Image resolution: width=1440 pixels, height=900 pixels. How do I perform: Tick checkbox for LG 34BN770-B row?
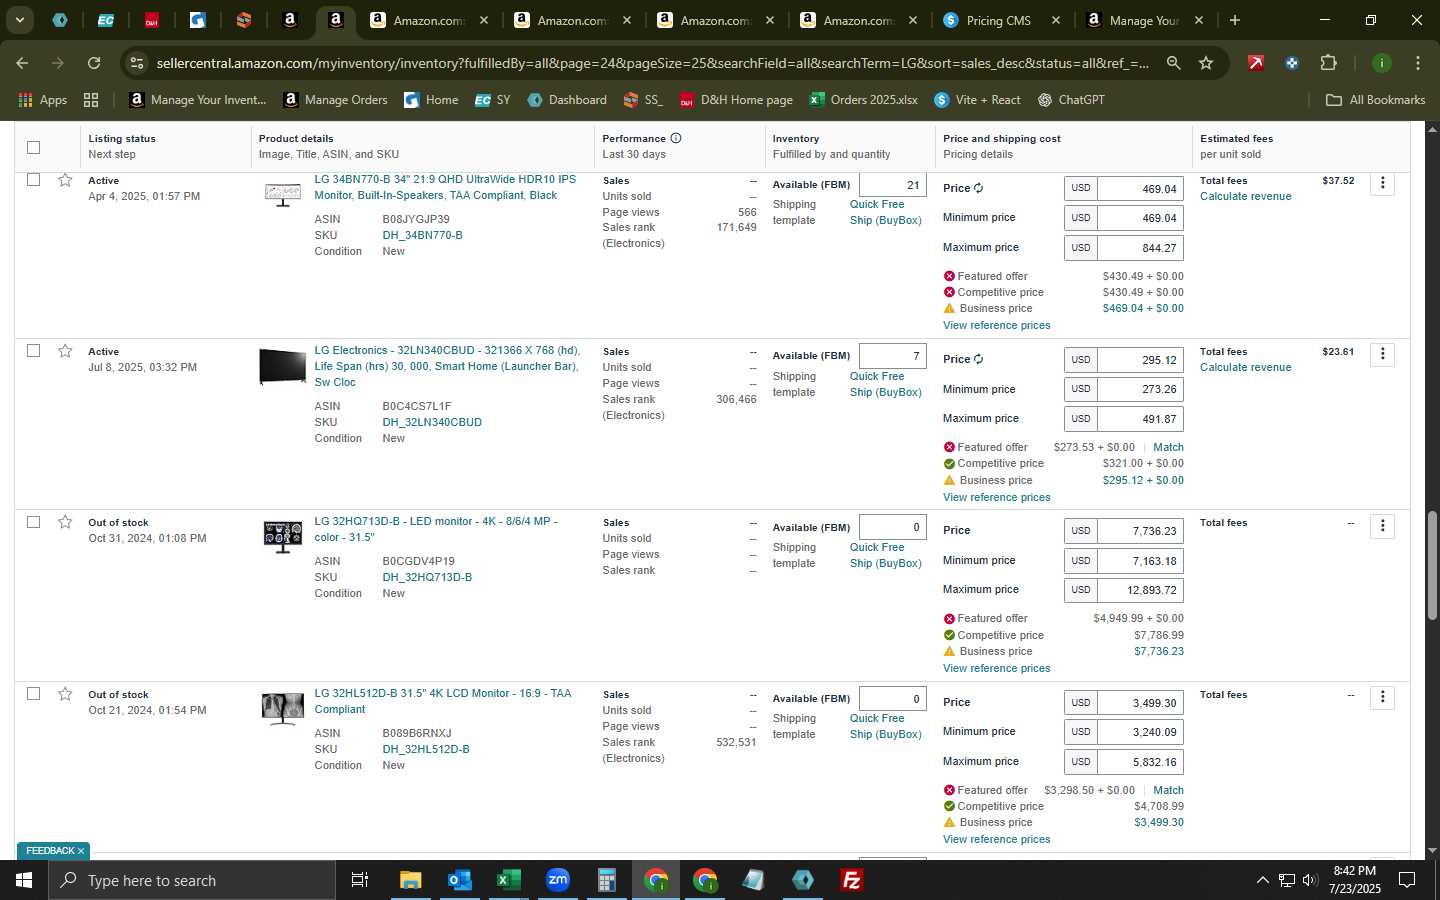33,180
